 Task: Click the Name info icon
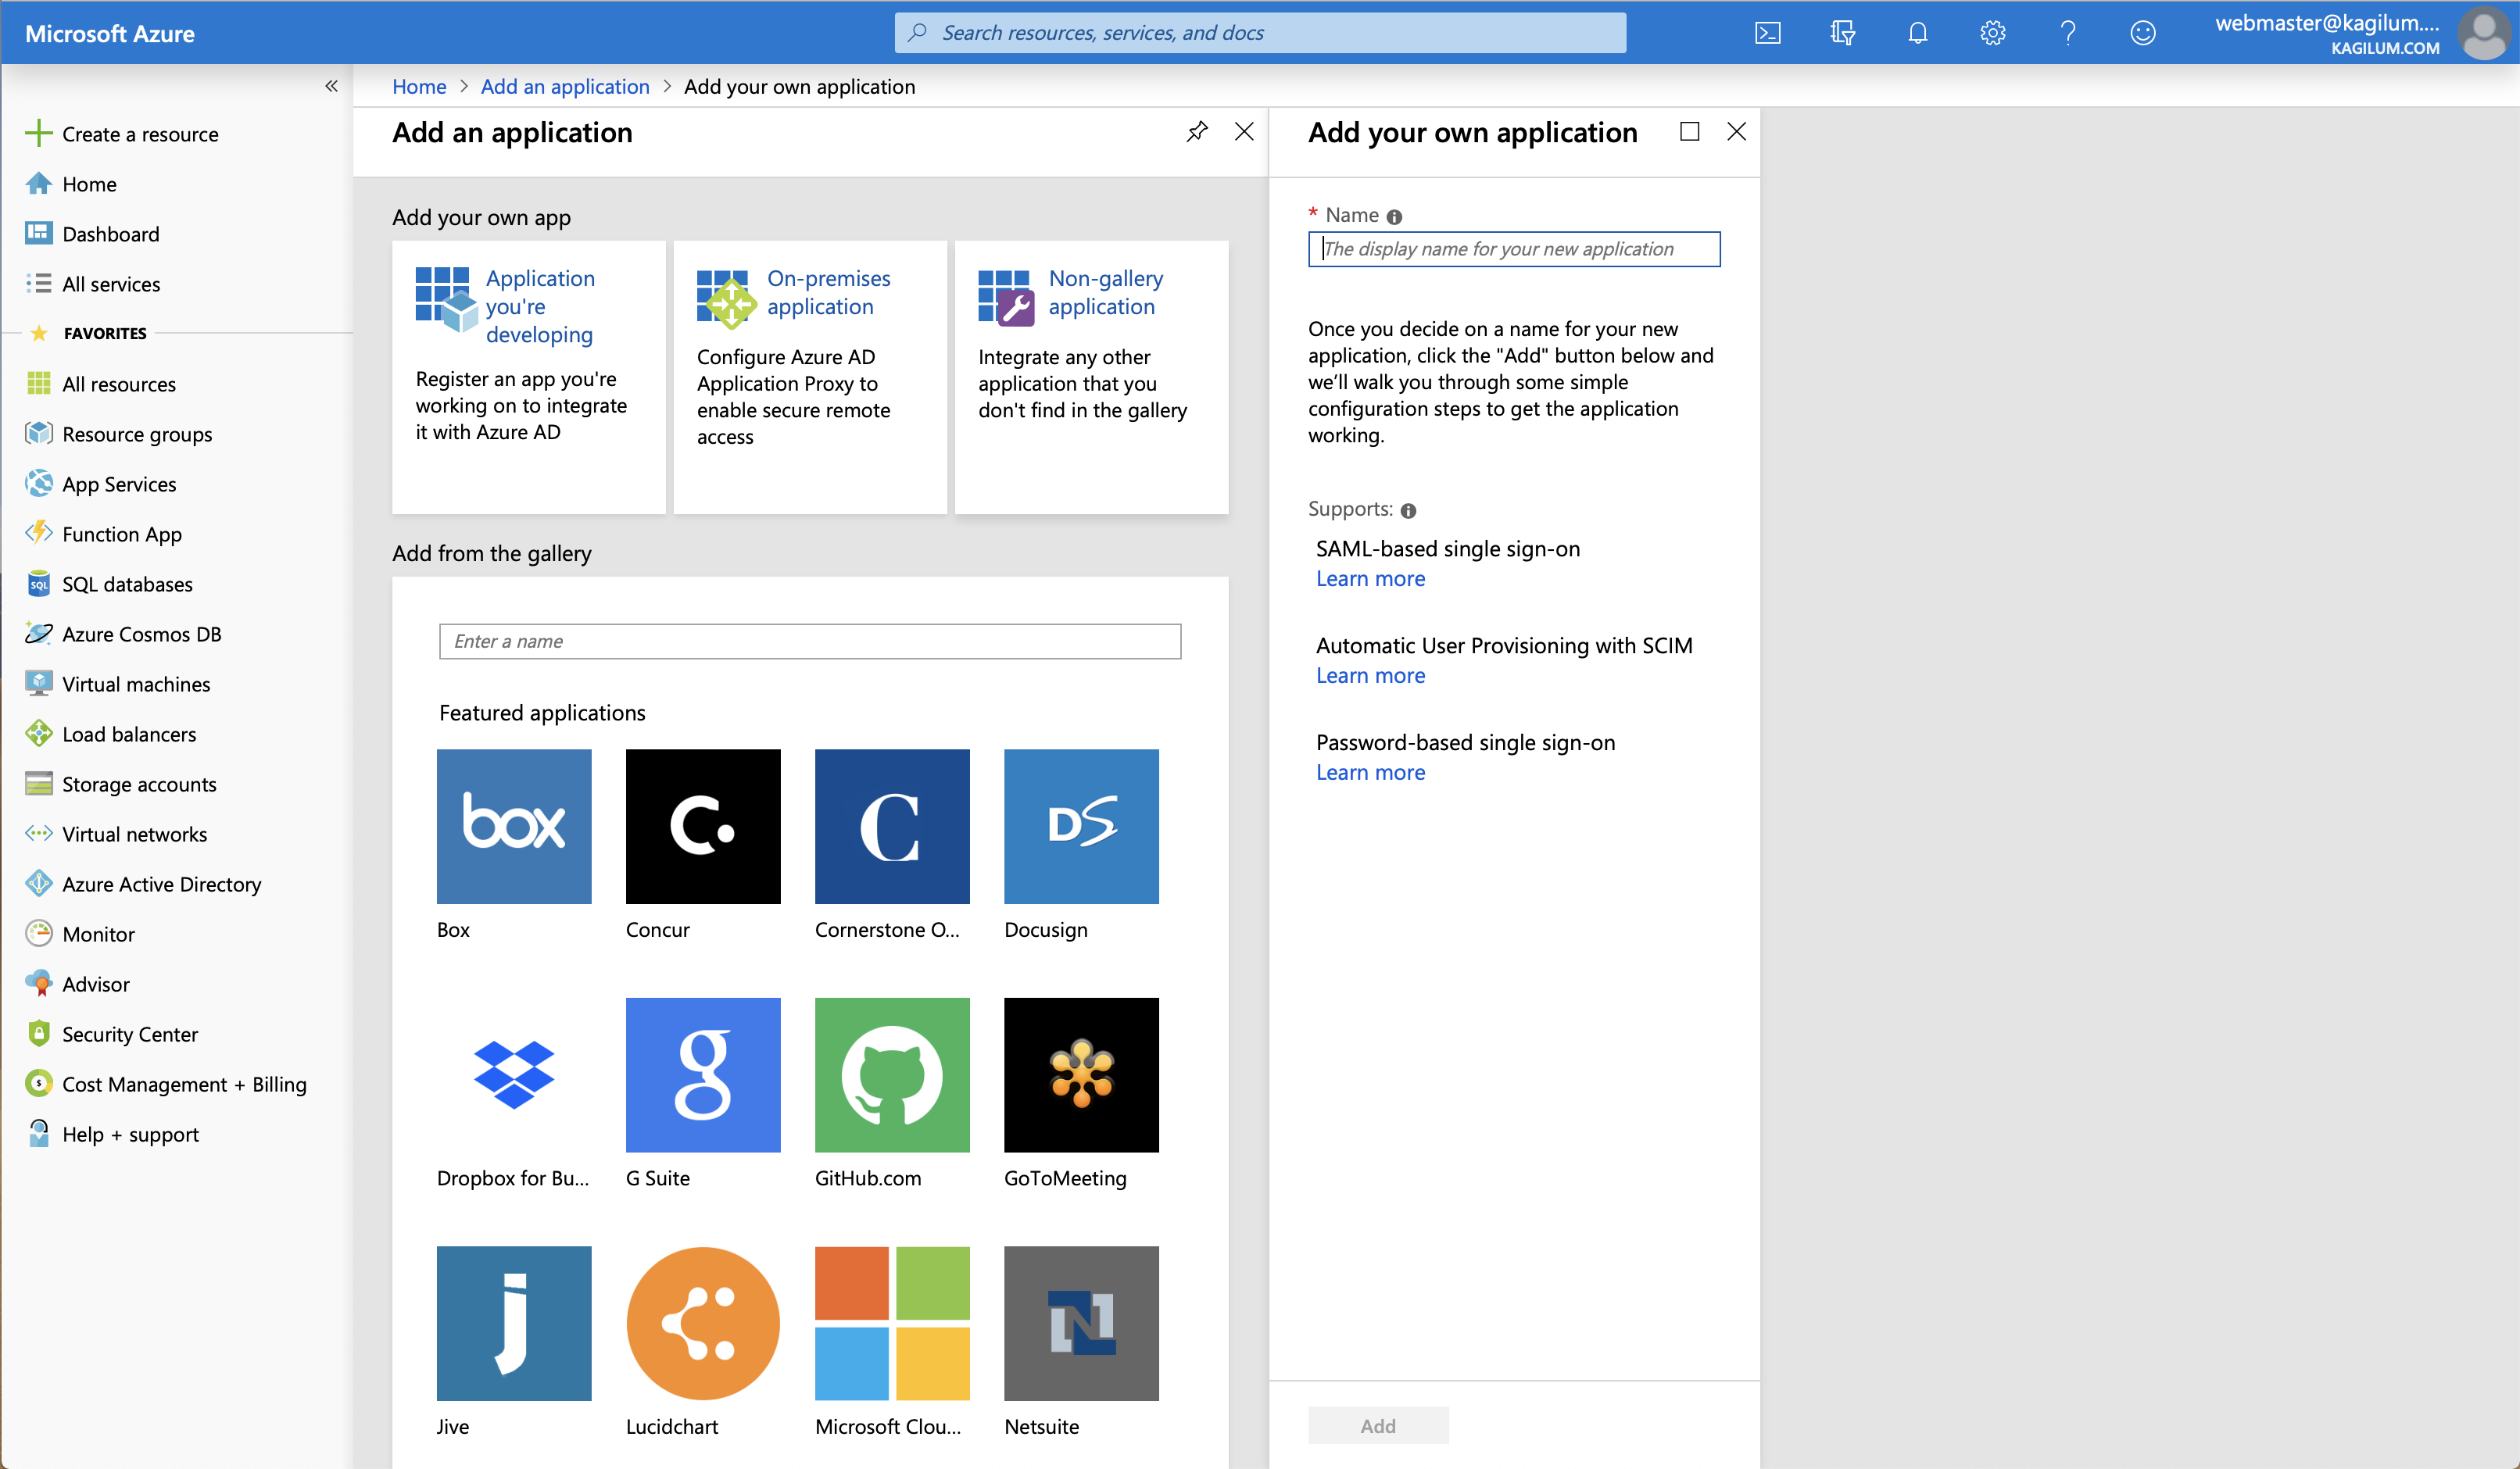pyautogui.click(x=1394, y=216)
